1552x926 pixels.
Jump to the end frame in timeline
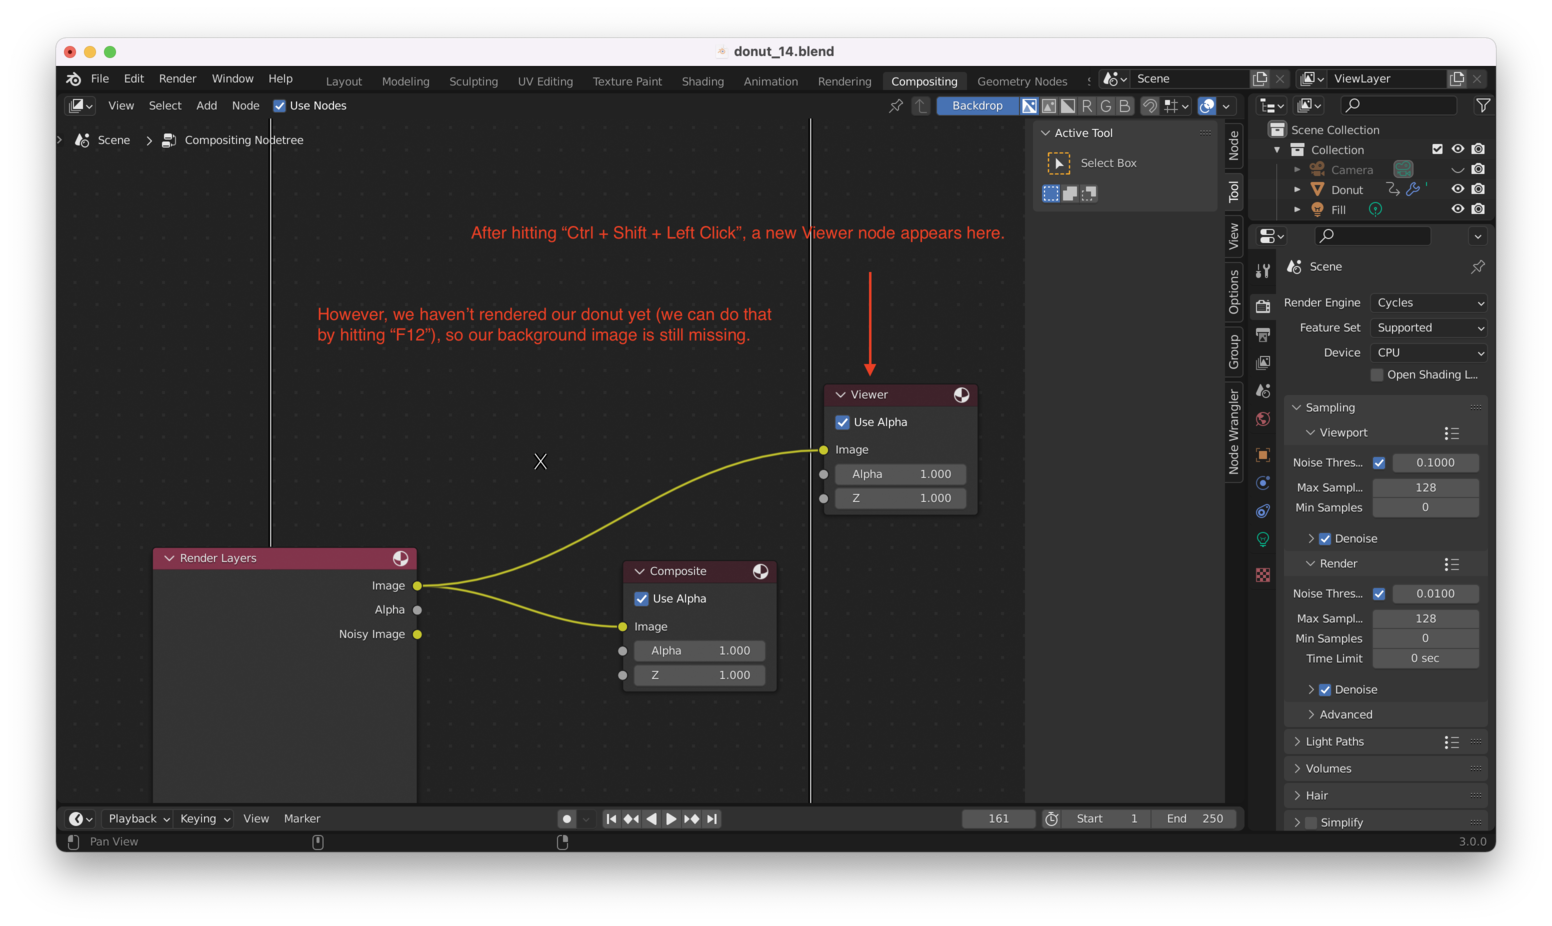coord(712,819)
